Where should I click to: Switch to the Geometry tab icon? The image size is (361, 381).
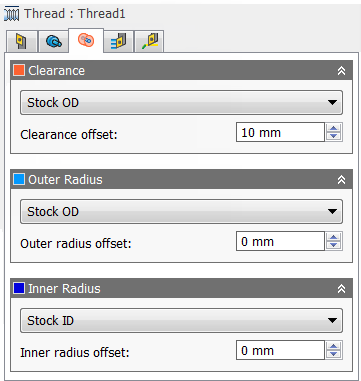[x=54, y=41]
